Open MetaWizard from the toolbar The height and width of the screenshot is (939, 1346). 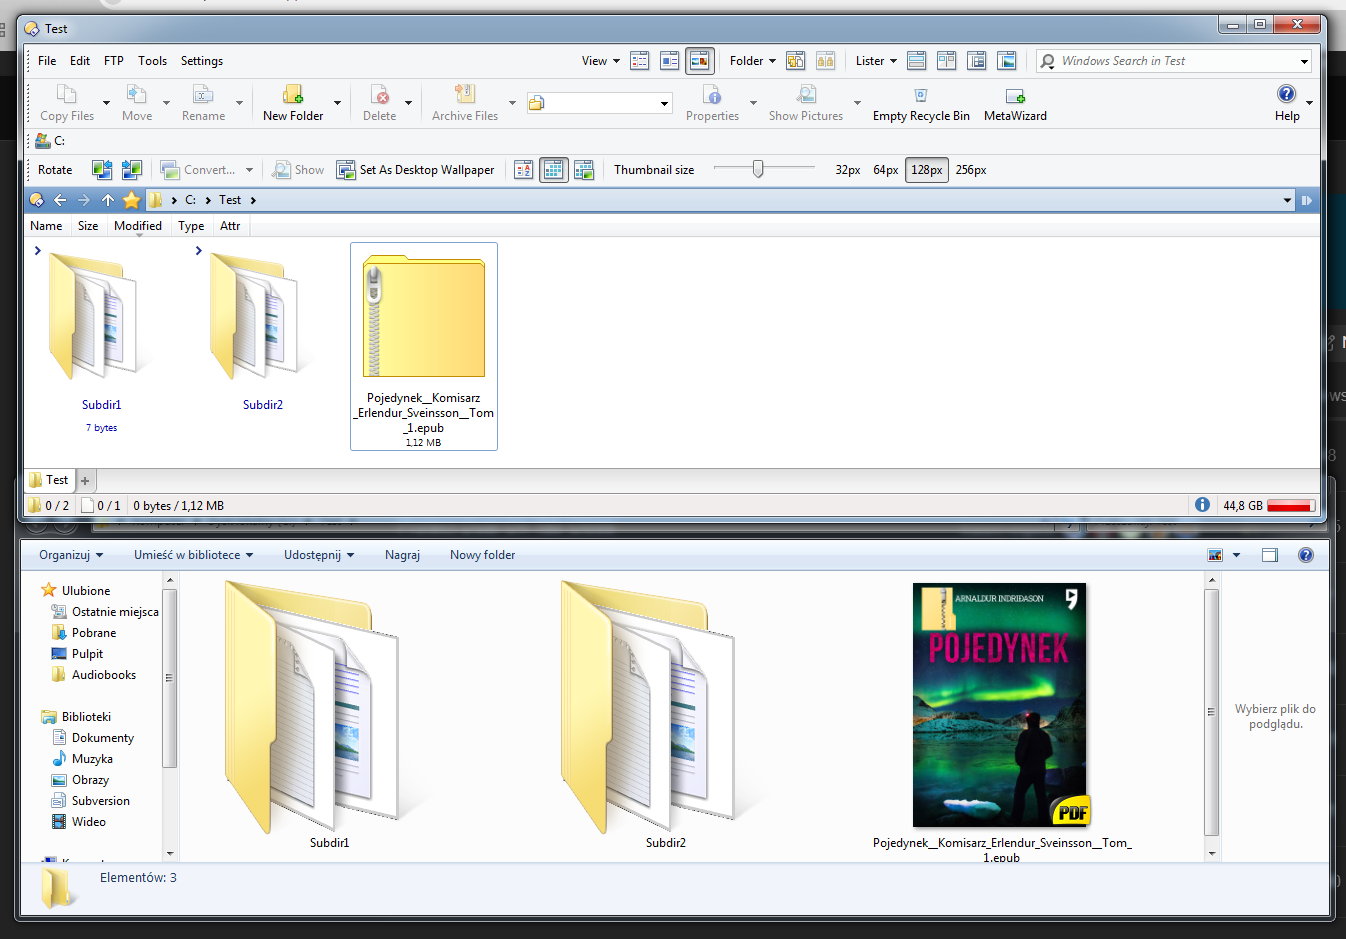(1015, 96)
